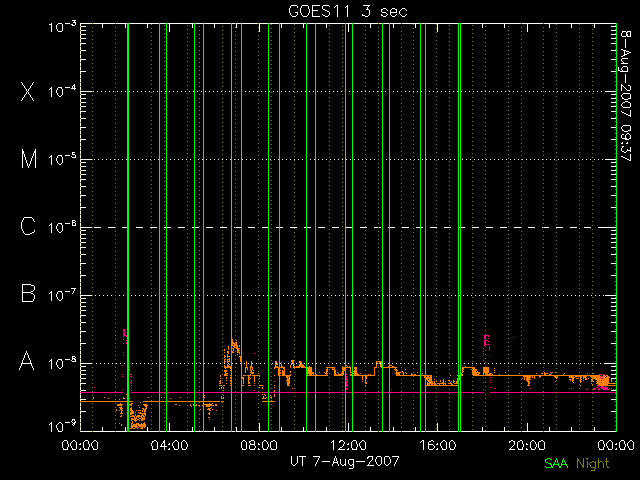Click the UT 7-Aug-2007 axis title
This screenshot has height=480, width=640.
click(x=344, y=461)
